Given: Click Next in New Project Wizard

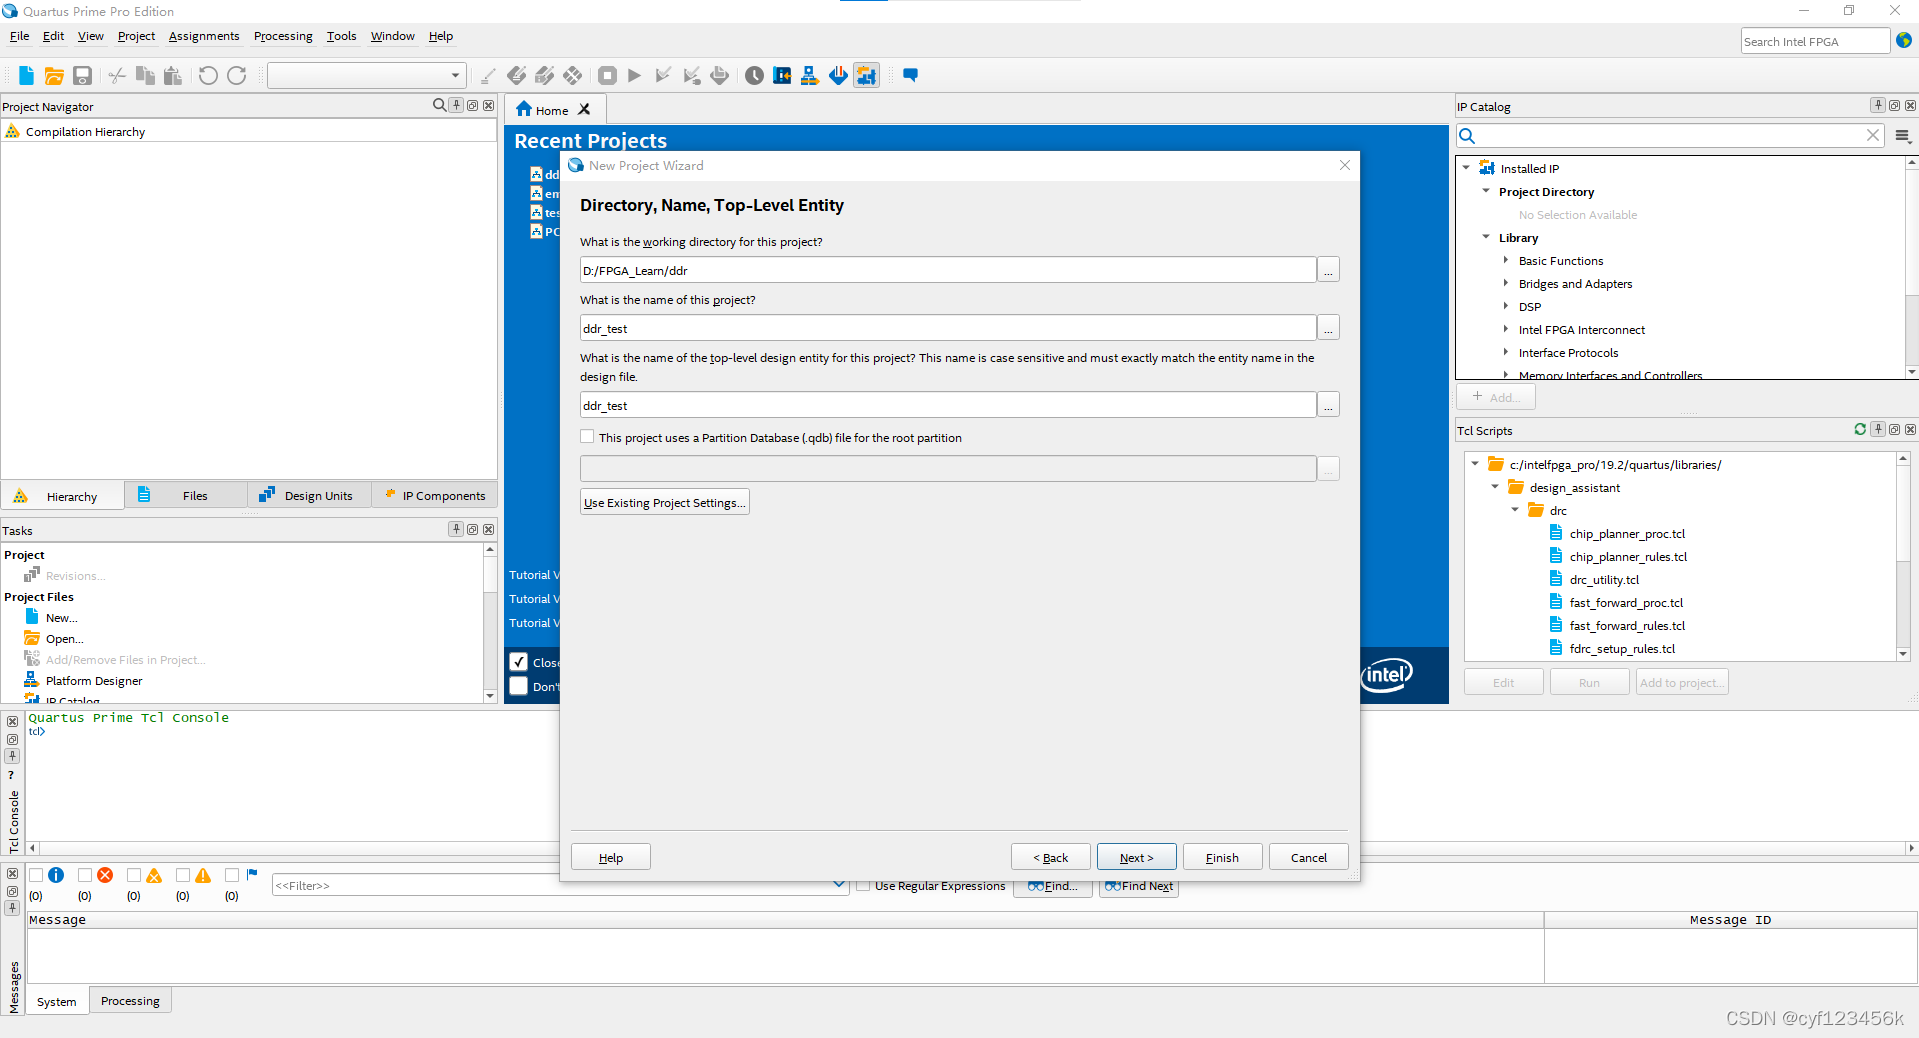Looking at the screenshot, I should tap(1136, 857).
